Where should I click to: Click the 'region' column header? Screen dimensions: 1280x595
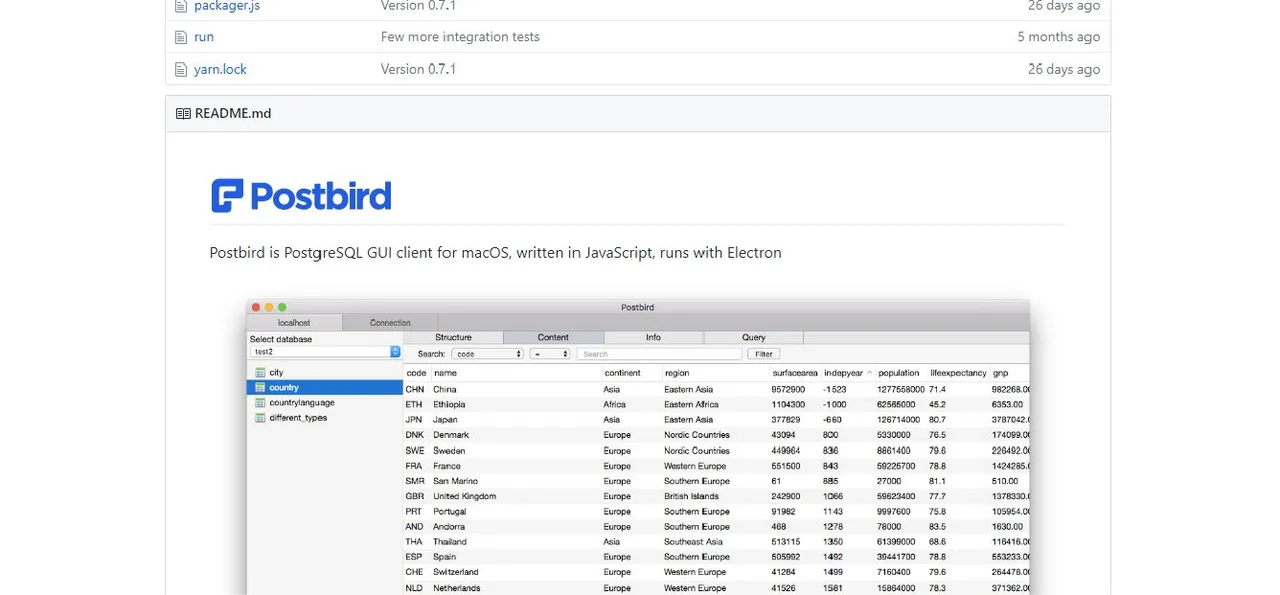[x=677, y=373]
